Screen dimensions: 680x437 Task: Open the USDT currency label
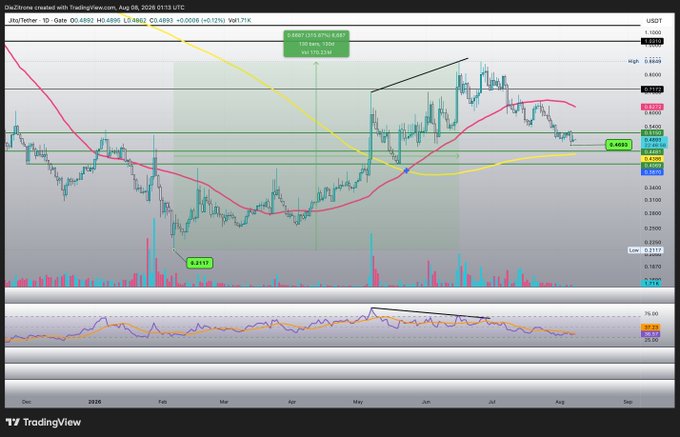click(x=654, y=21)
